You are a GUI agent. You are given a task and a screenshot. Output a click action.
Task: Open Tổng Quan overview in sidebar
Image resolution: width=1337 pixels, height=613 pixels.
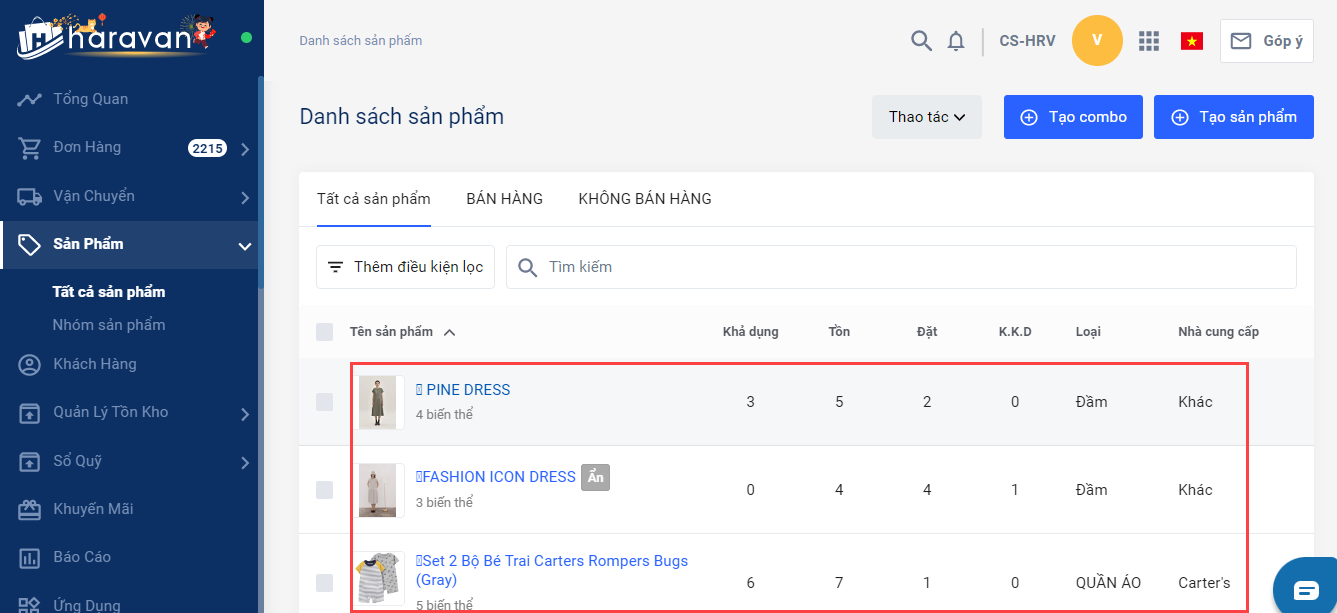point(90,99)
